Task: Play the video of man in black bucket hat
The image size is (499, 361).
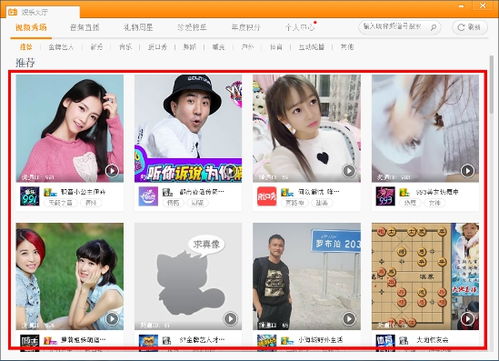Action: point(231,171)
